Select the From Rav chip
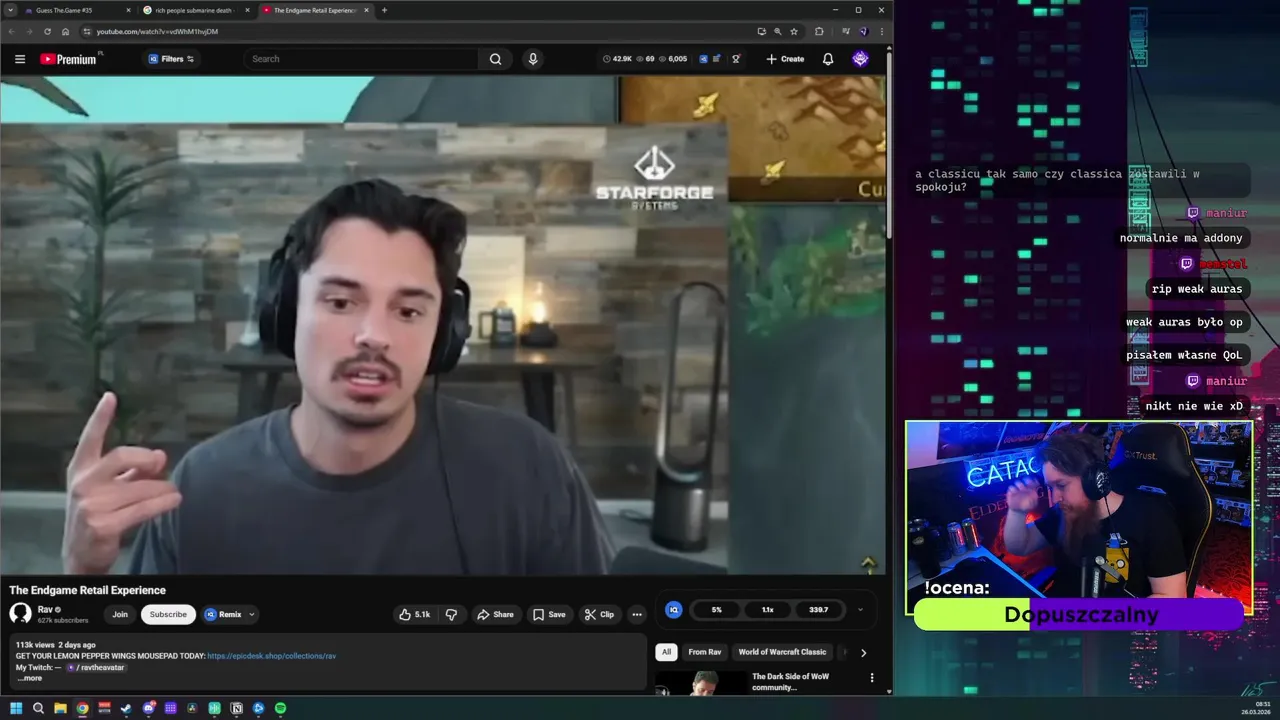 pyautogui.click(x=705, y=652)
